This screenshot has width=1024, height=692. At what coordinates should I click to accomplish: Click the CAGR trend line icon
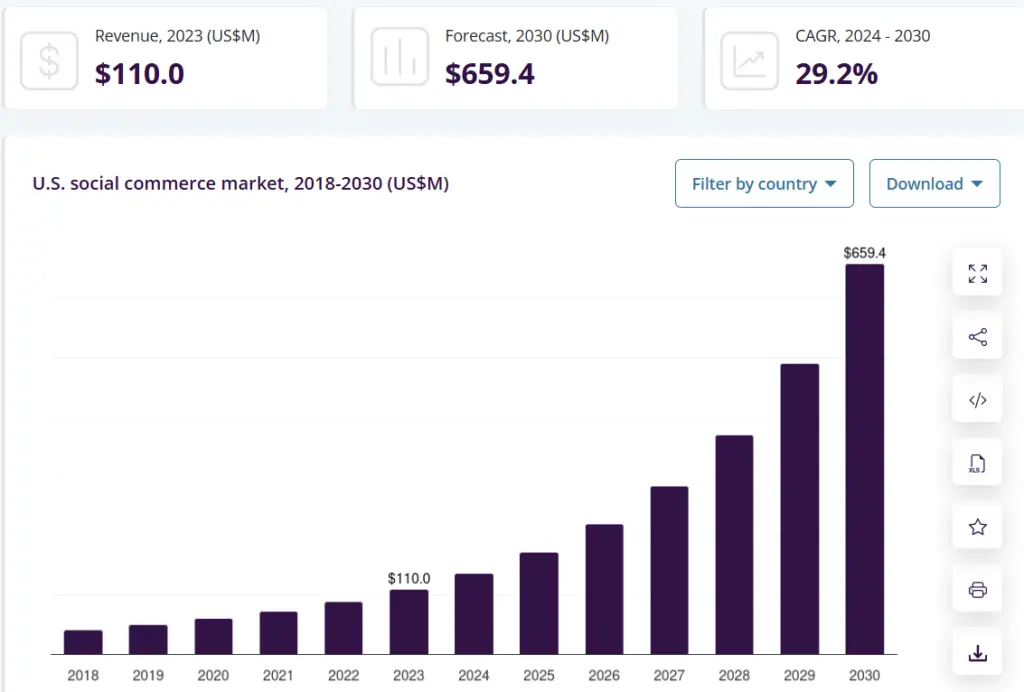click(x=748, y=60)
